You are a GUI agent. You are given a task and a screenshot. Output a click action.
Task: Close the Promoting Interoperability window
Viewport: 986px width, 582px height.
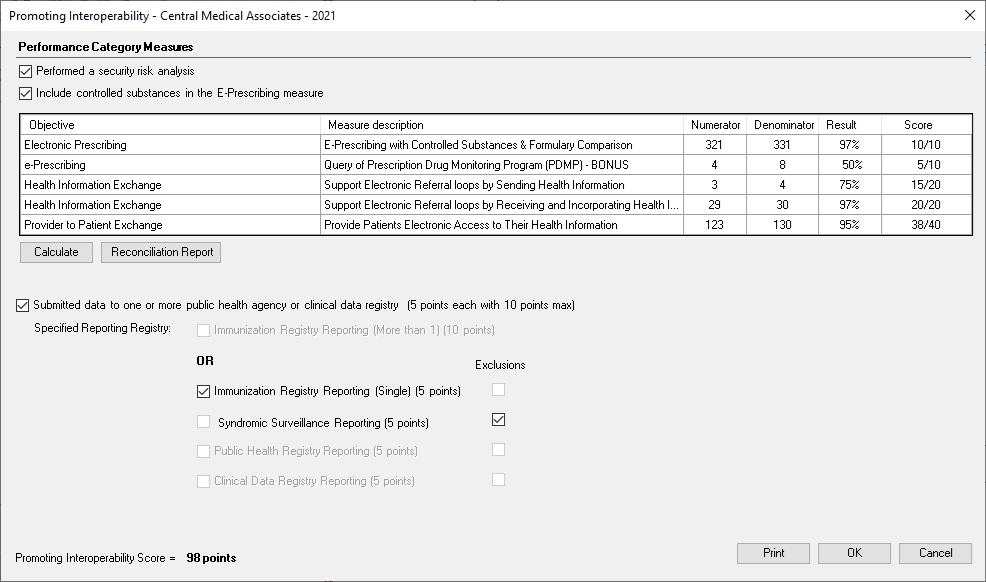click(x=970, y=15)
